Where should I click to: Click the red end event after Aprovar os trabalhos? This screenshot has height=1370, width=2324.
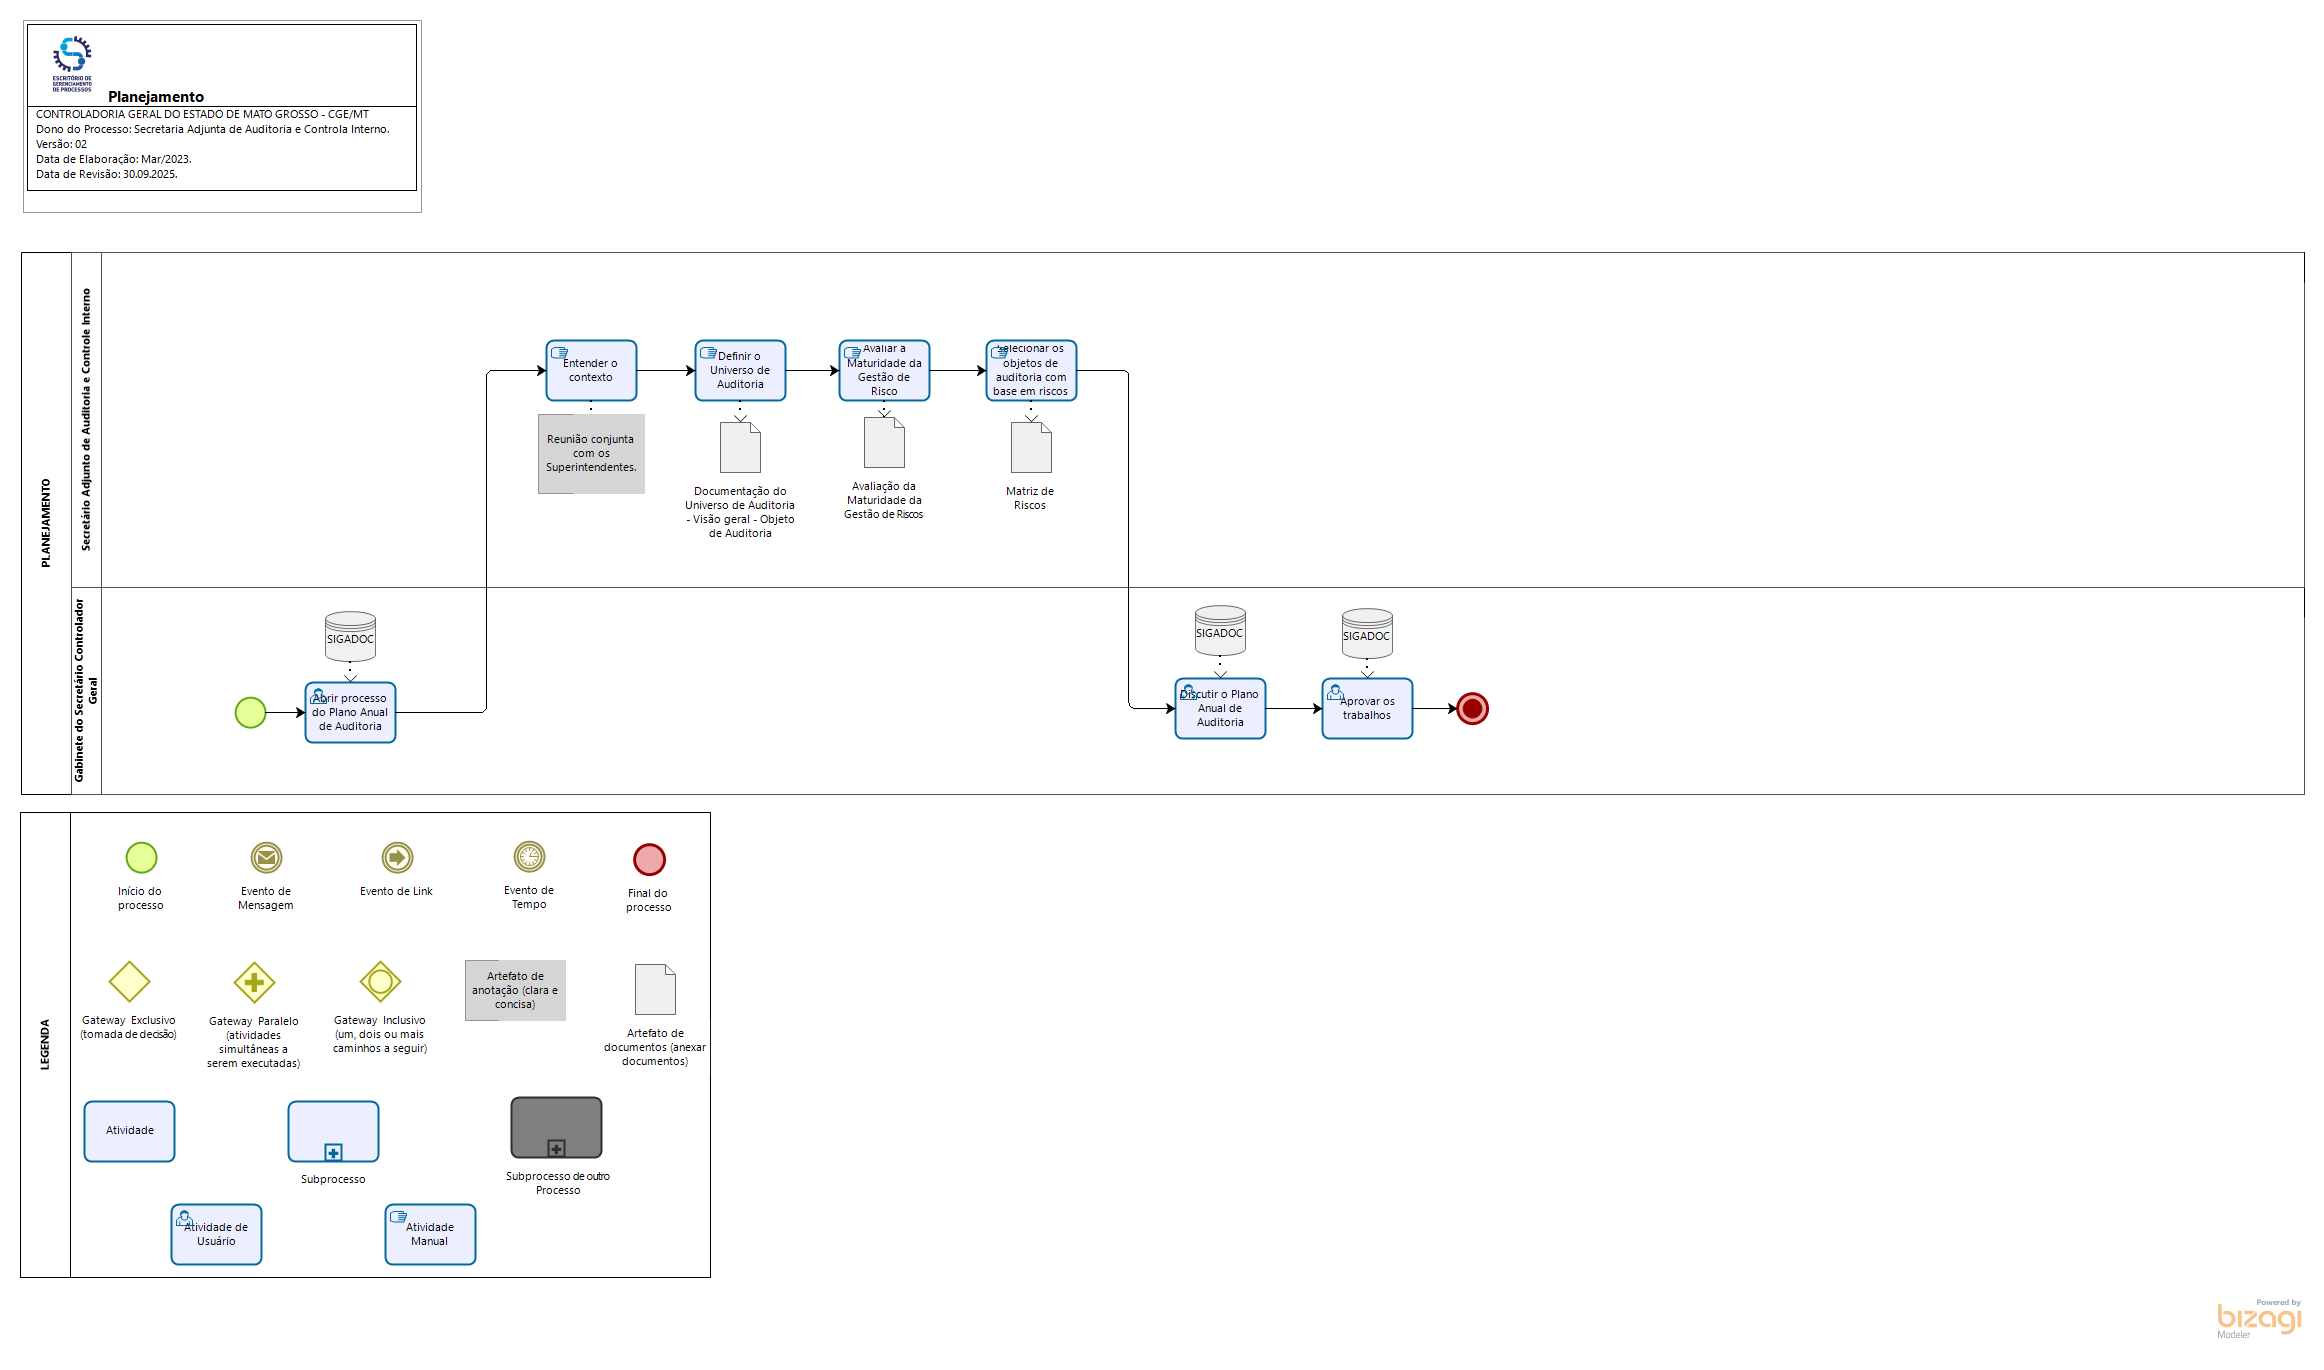click(x=1472, y=709)
